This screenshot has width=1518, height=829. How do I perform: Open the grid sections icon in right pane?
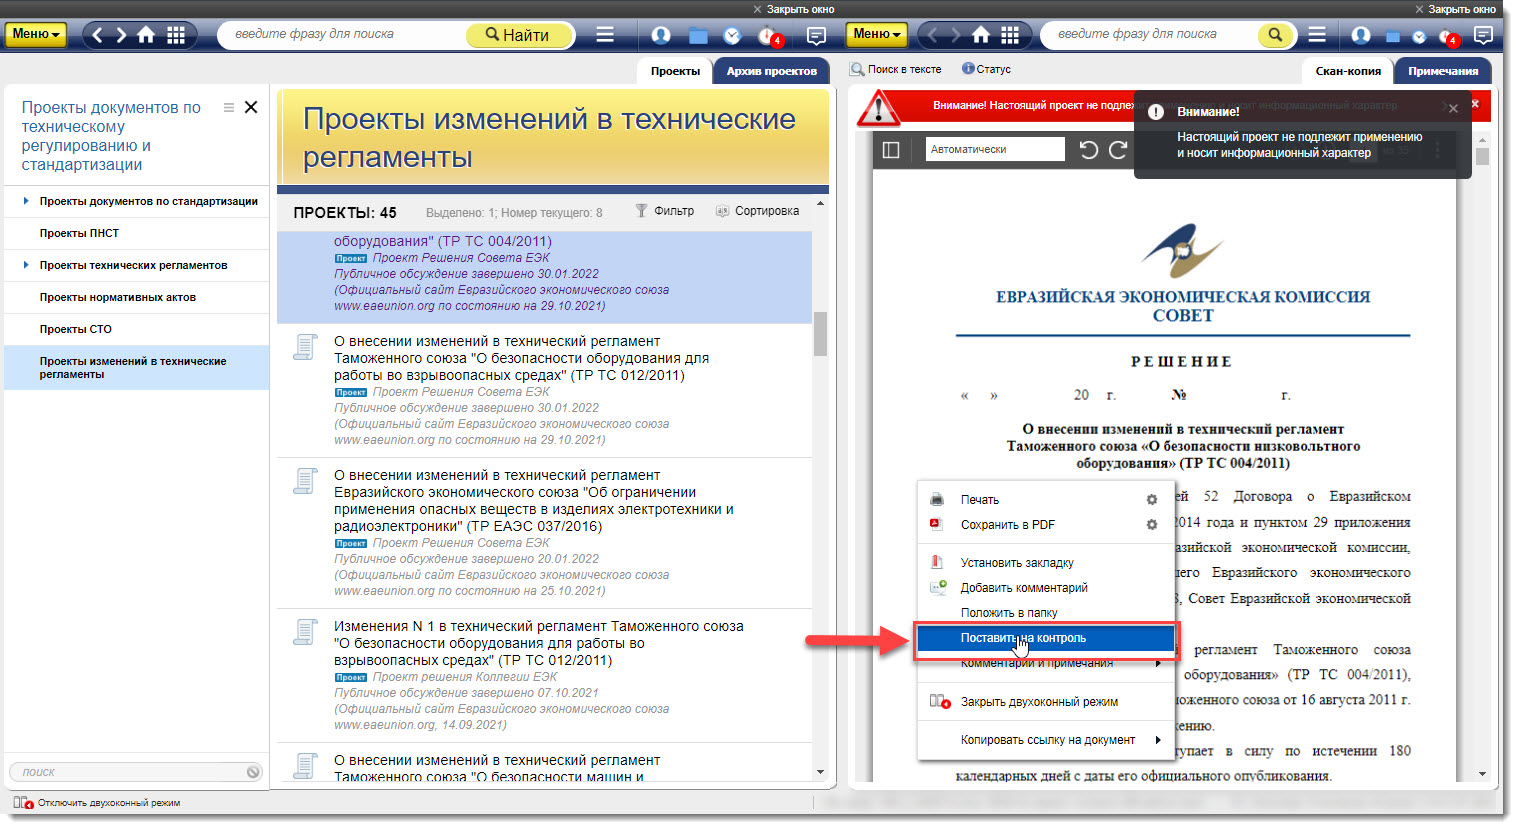1010,35
